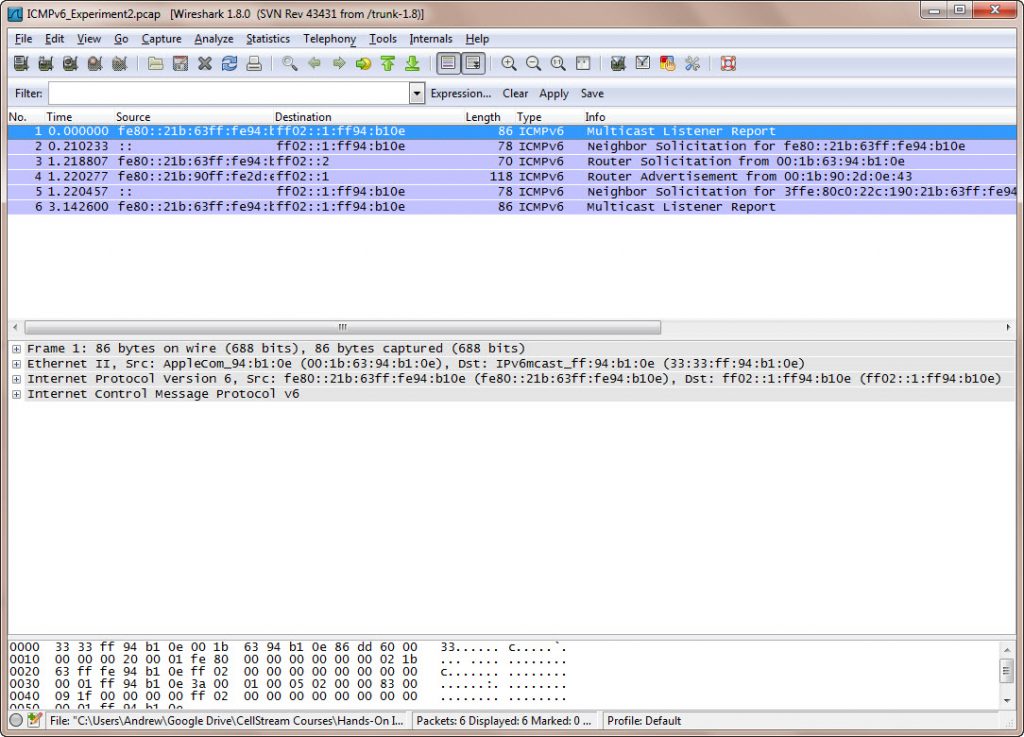Click the packet list horizontal scrollbar

point(342,327)
